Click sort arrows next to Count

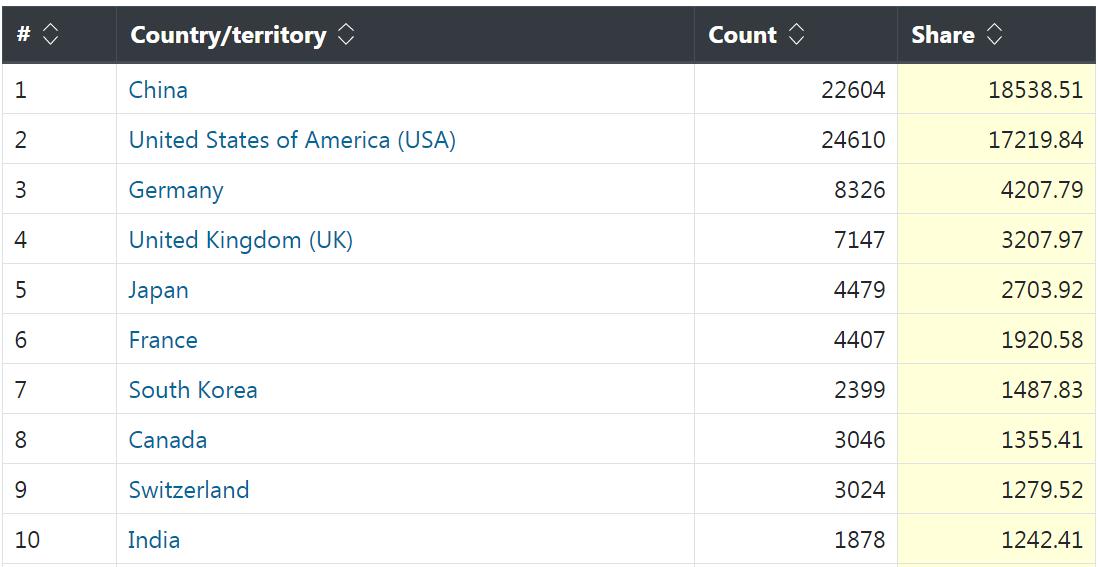pos(796,35)
